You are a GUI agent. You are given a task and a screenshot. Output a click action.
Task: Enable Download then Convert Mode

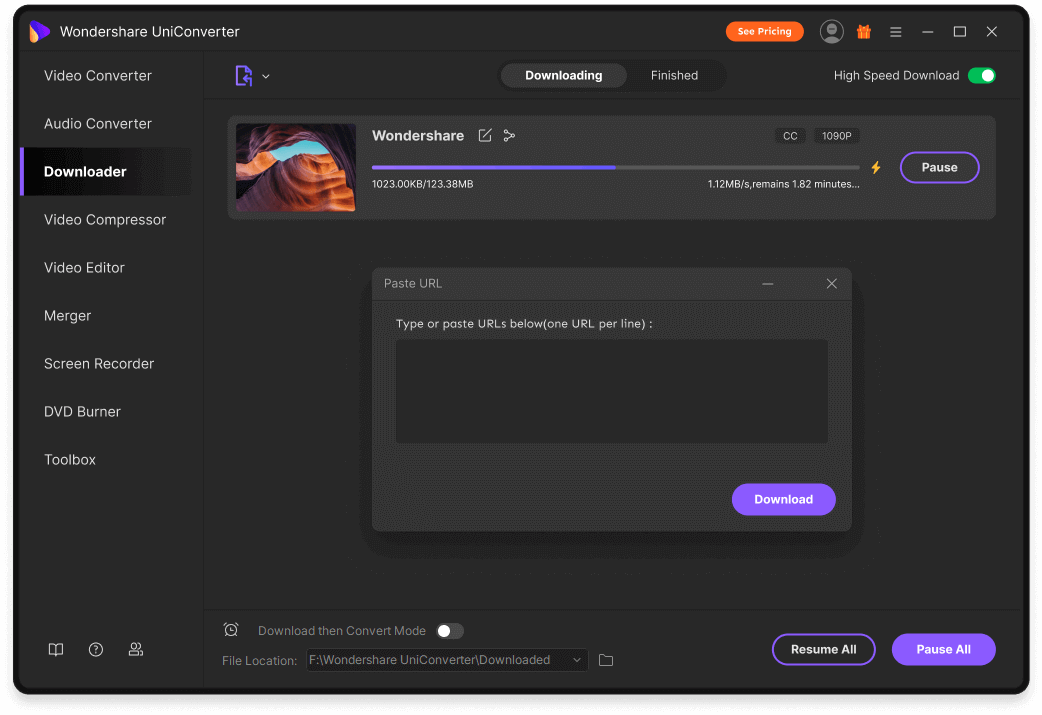(449, 630)
